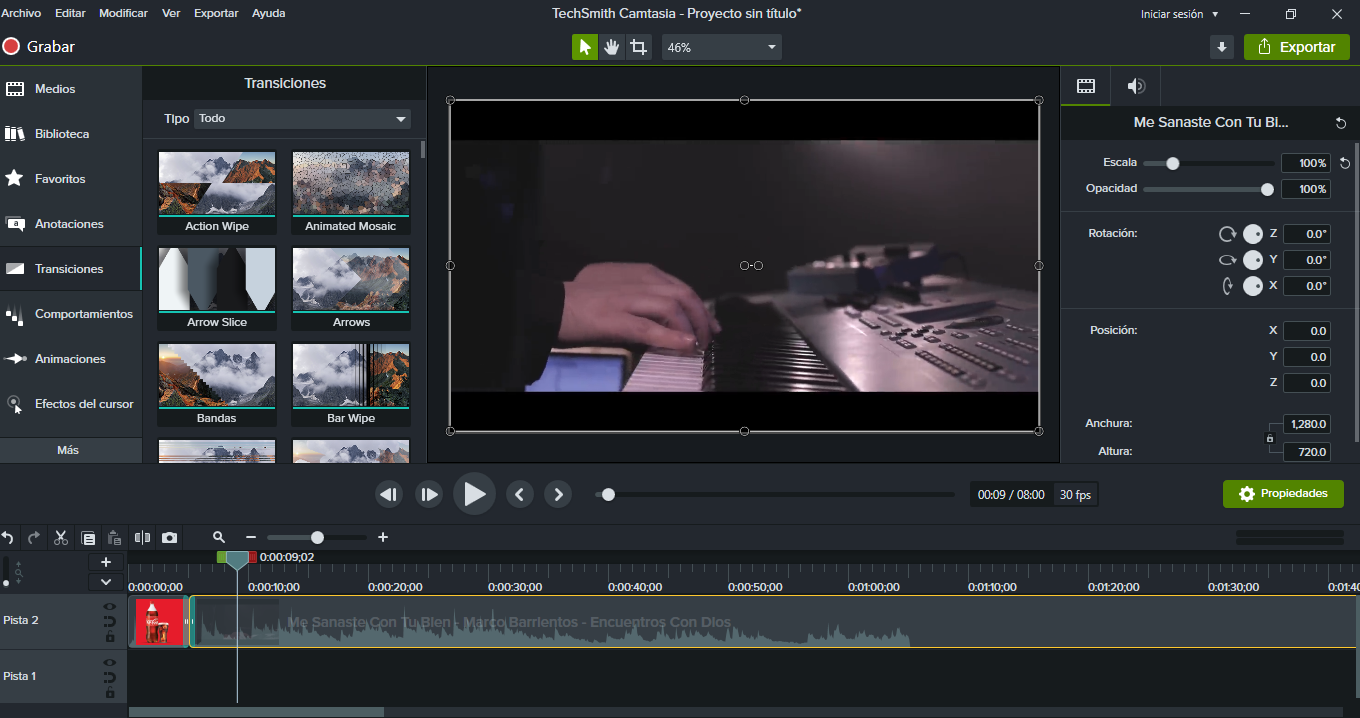The image size is (1360, 718).
Task: Paste clip using the clipboard icon
Action: pos(115,538)
